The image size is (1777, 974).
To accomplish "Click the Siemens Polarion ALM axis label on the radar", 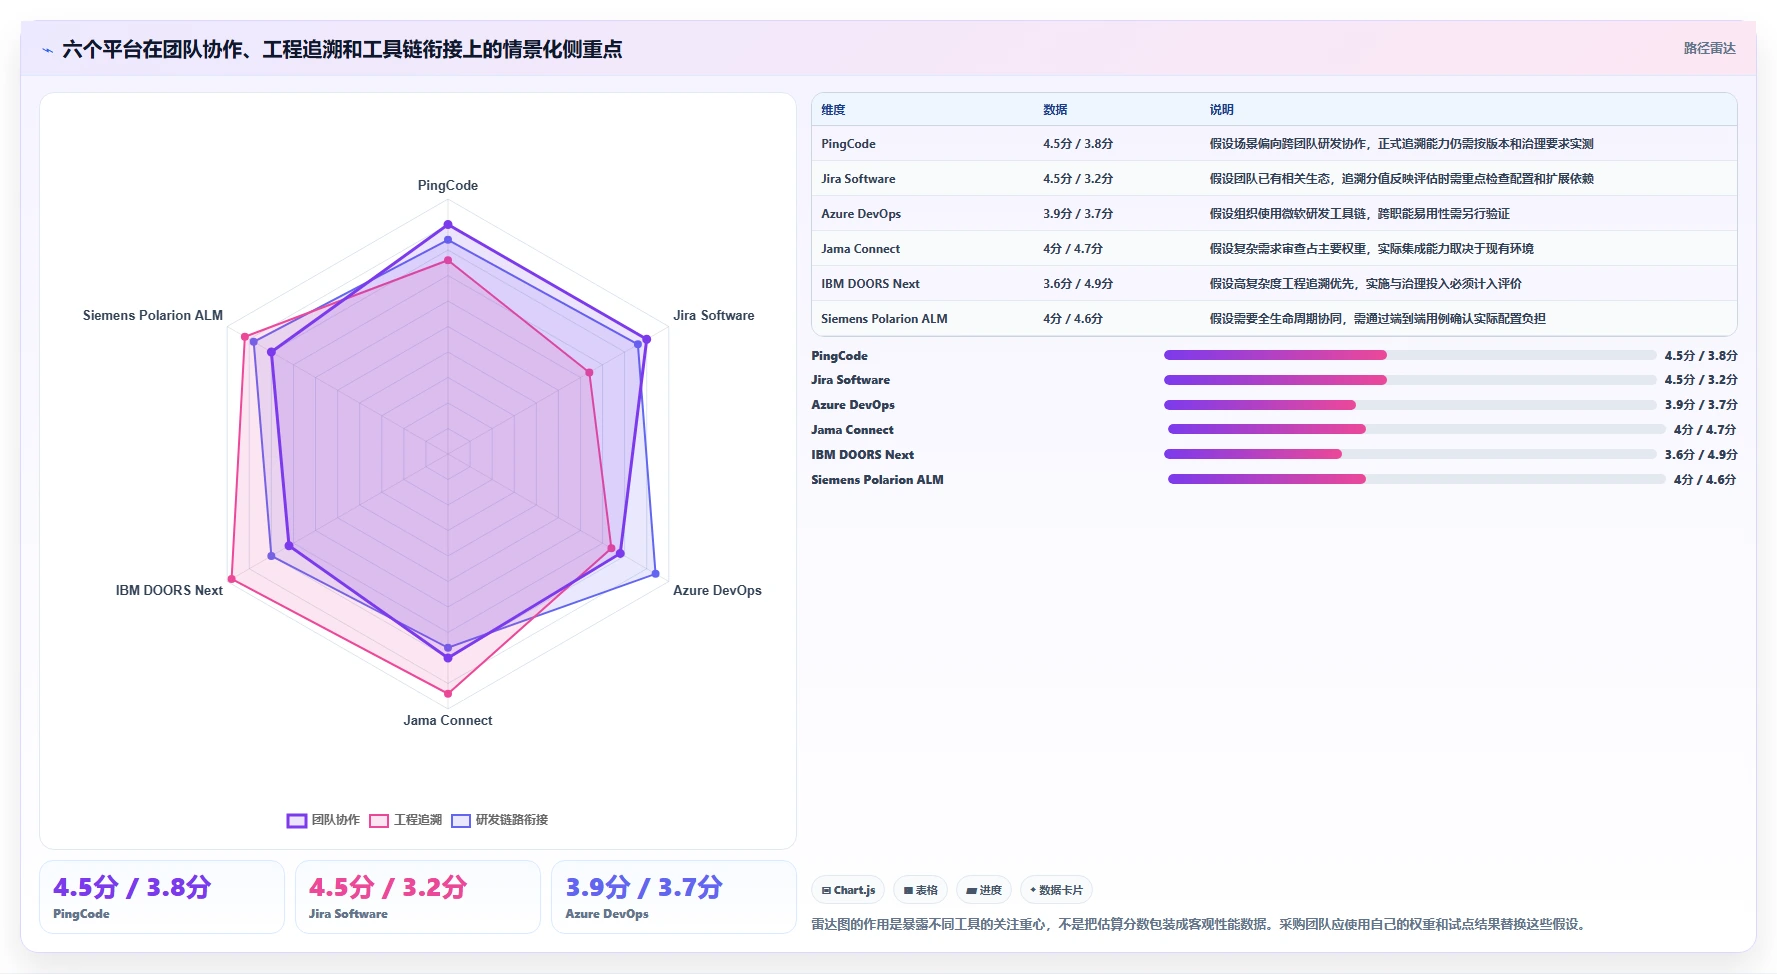I will tap(153, 316).
